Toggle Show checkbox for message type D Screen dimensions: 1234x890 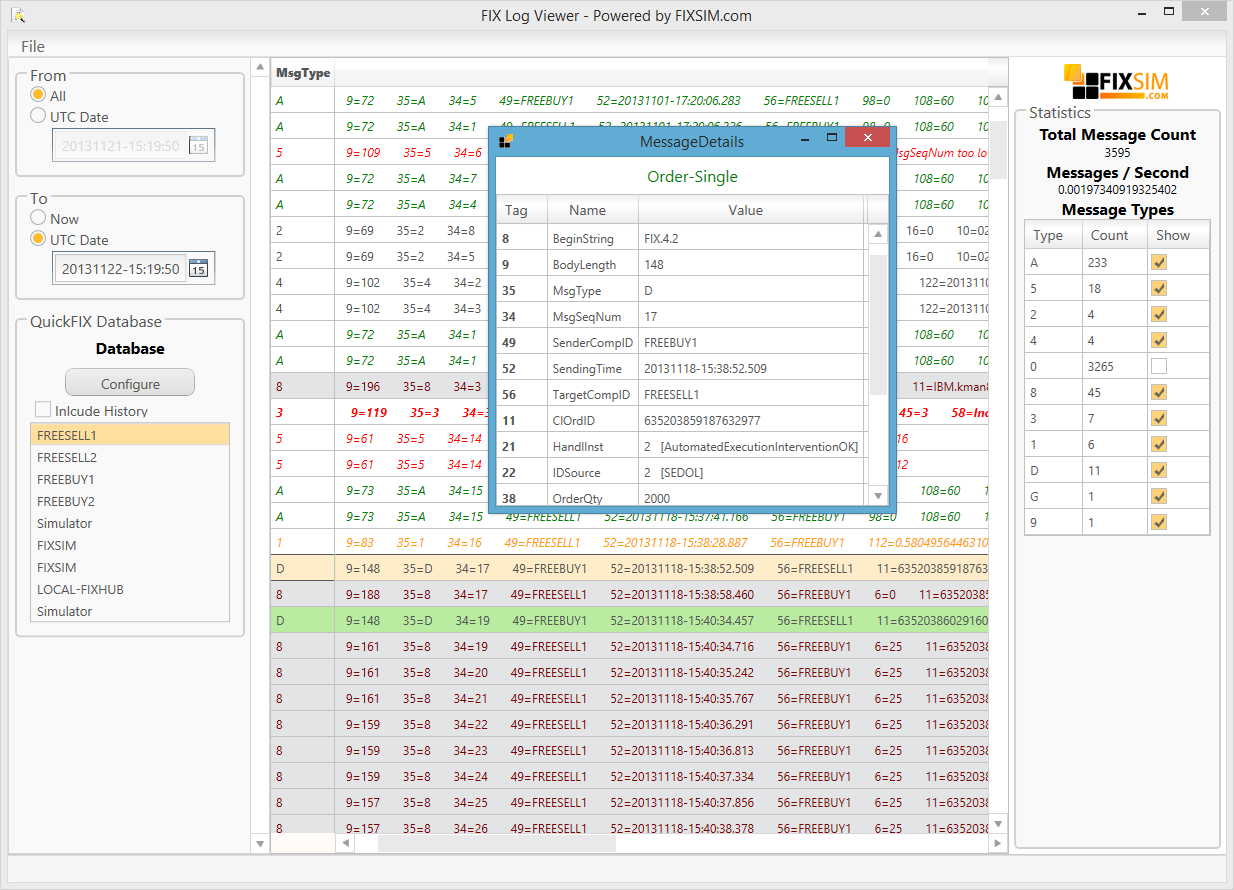(1159, 470)
